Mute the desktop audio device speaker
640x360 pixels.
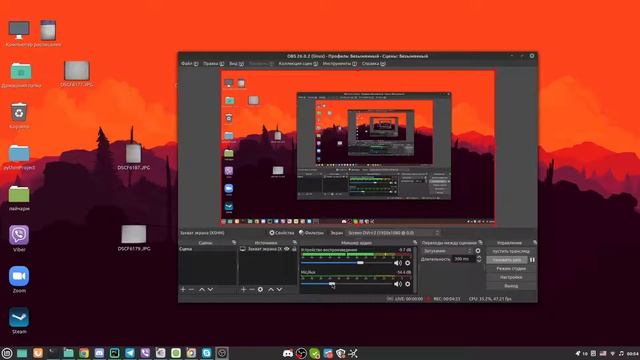398,263
